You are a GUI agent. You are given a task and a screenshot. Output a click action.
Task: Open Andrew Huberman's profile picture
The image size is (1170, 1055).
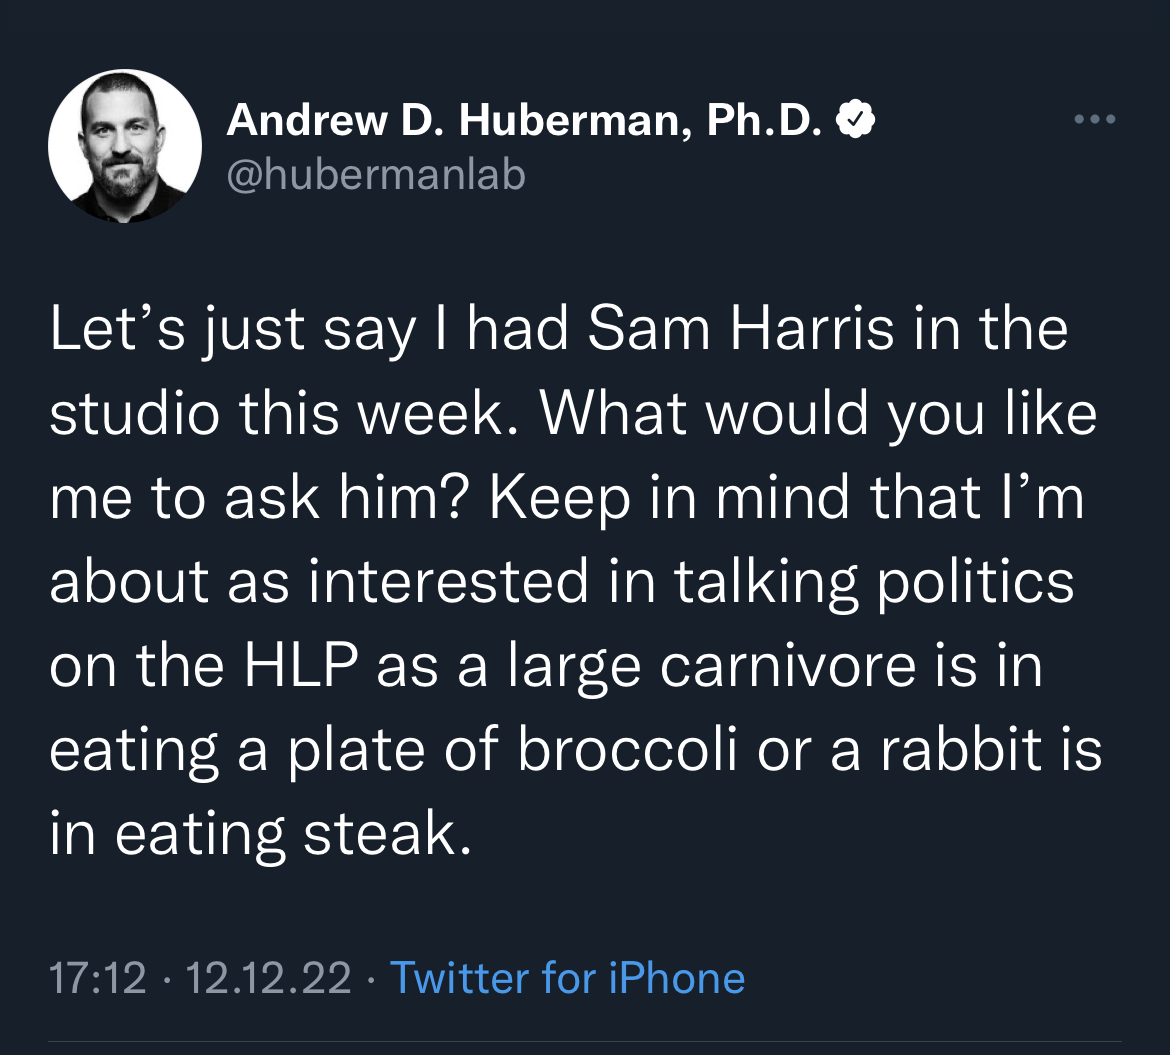[125, 145]
